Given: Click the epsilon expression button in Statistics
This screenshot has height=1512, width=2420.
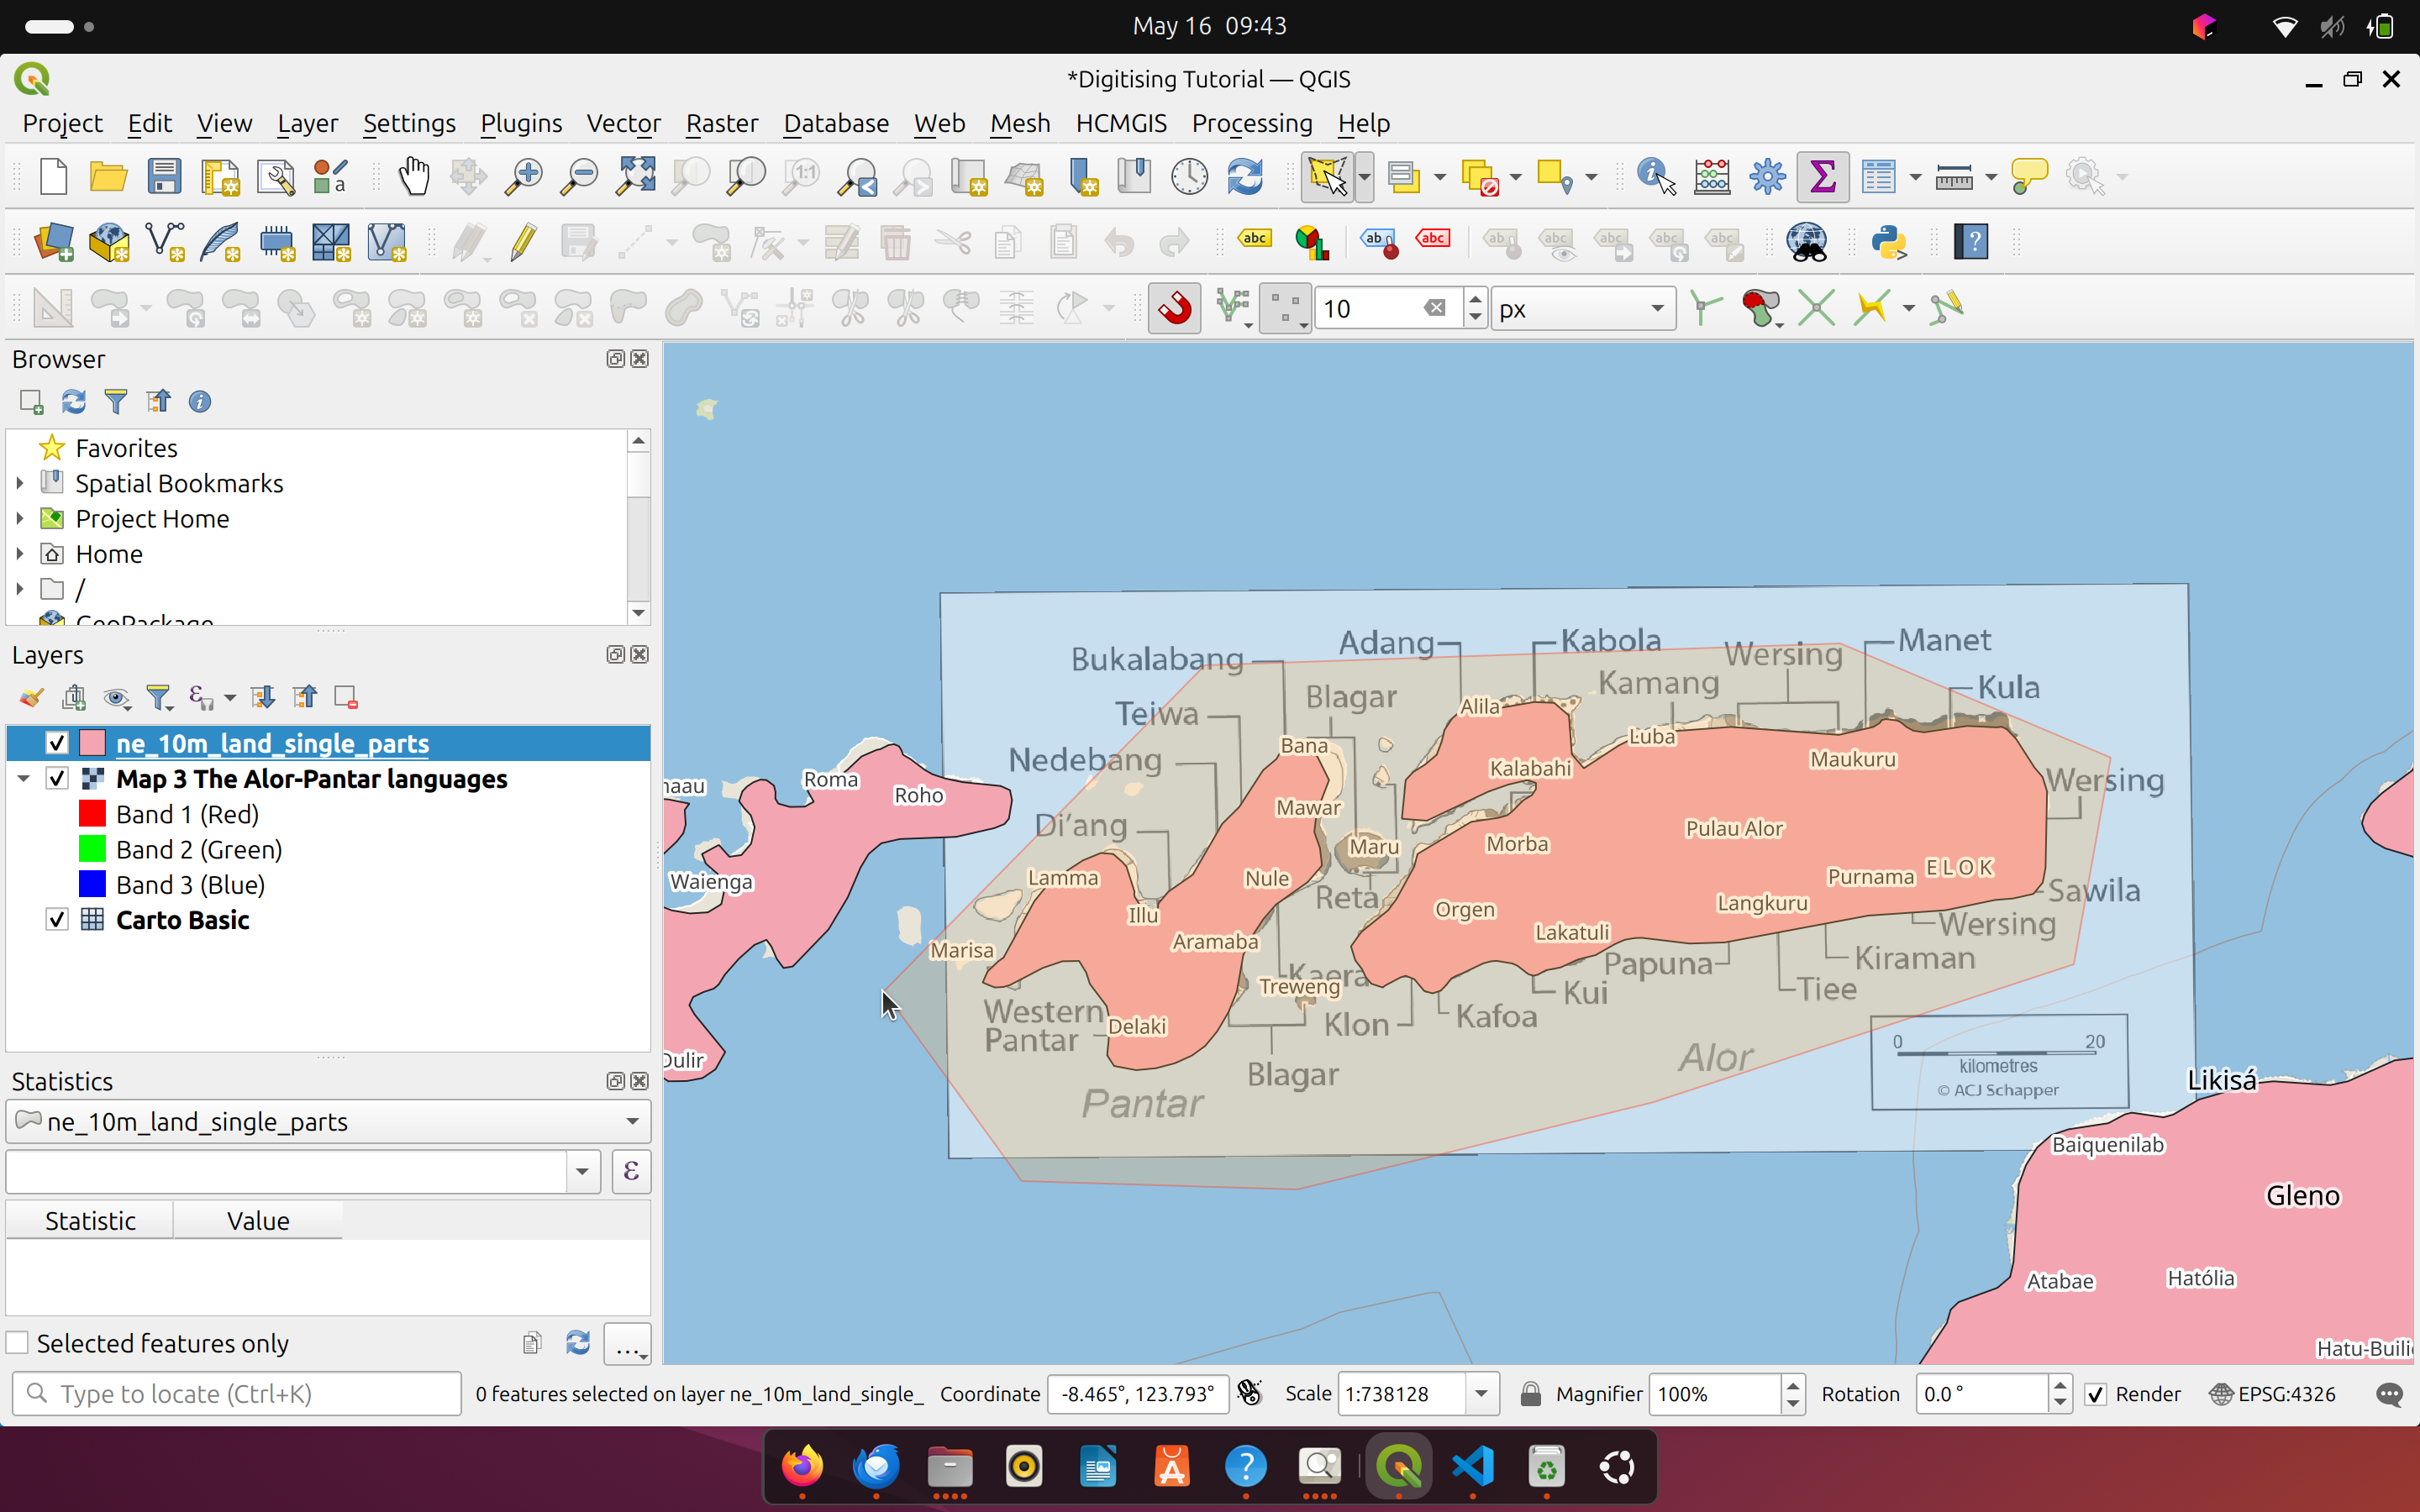Looking at the screenshot, I should (631, 1170).
